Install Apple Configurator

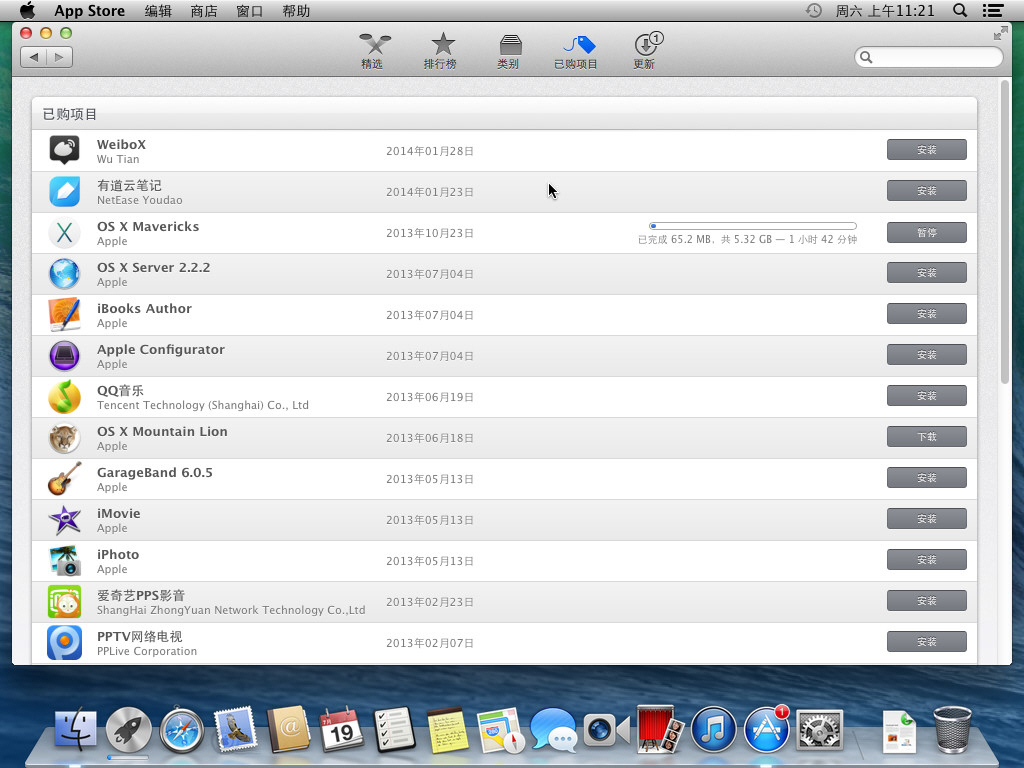click(x=927, y=355)
